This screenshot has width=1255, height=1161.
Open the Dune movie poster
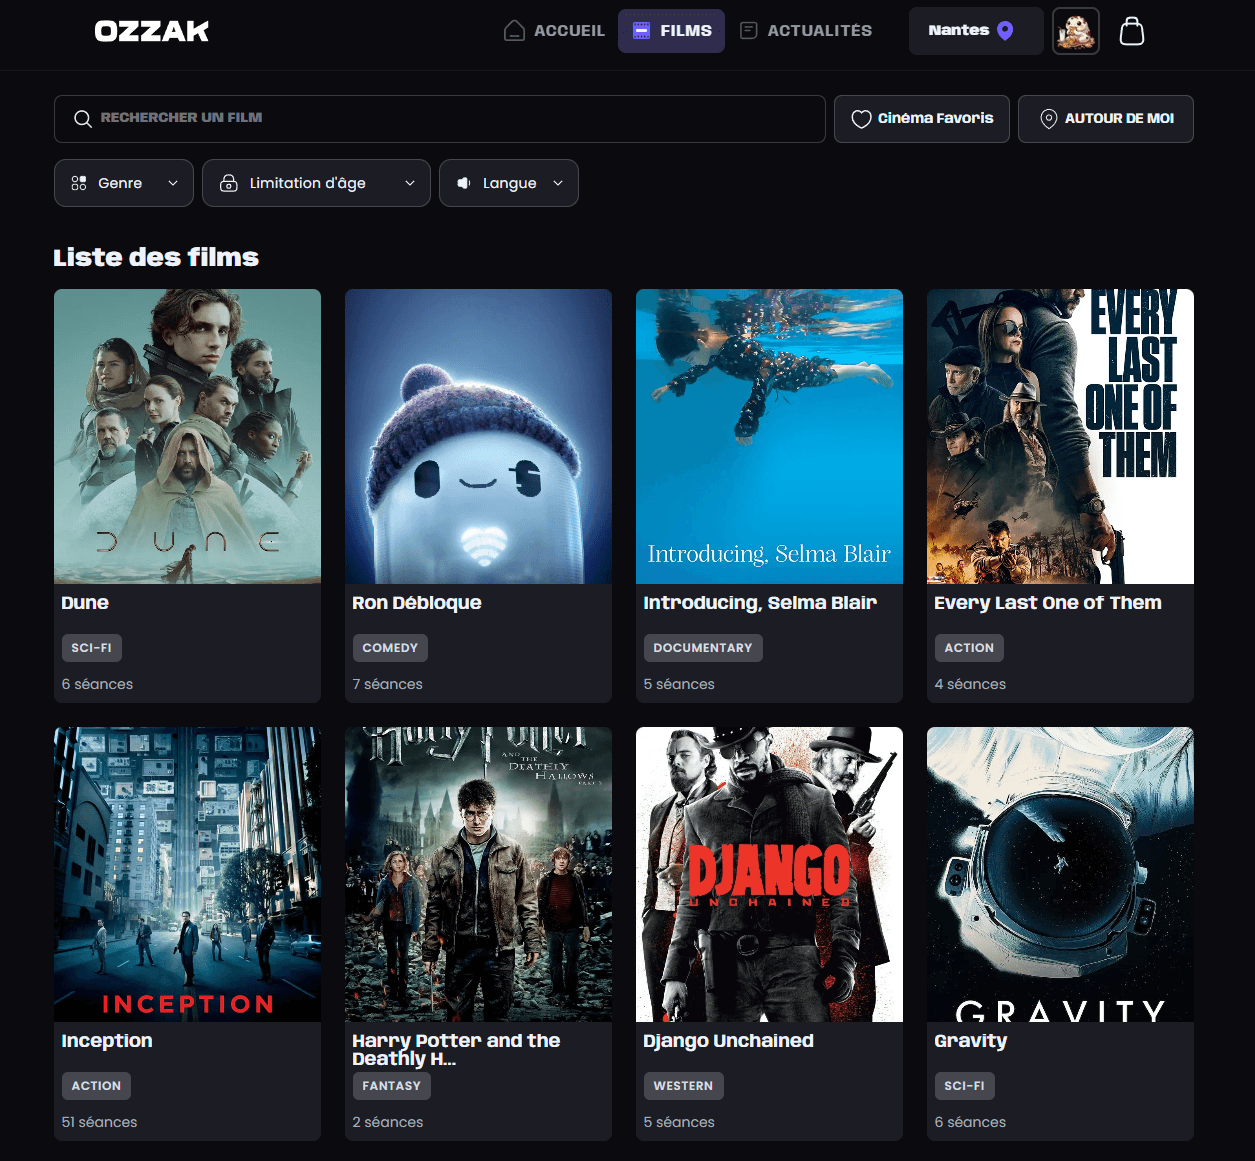point(188,436)
